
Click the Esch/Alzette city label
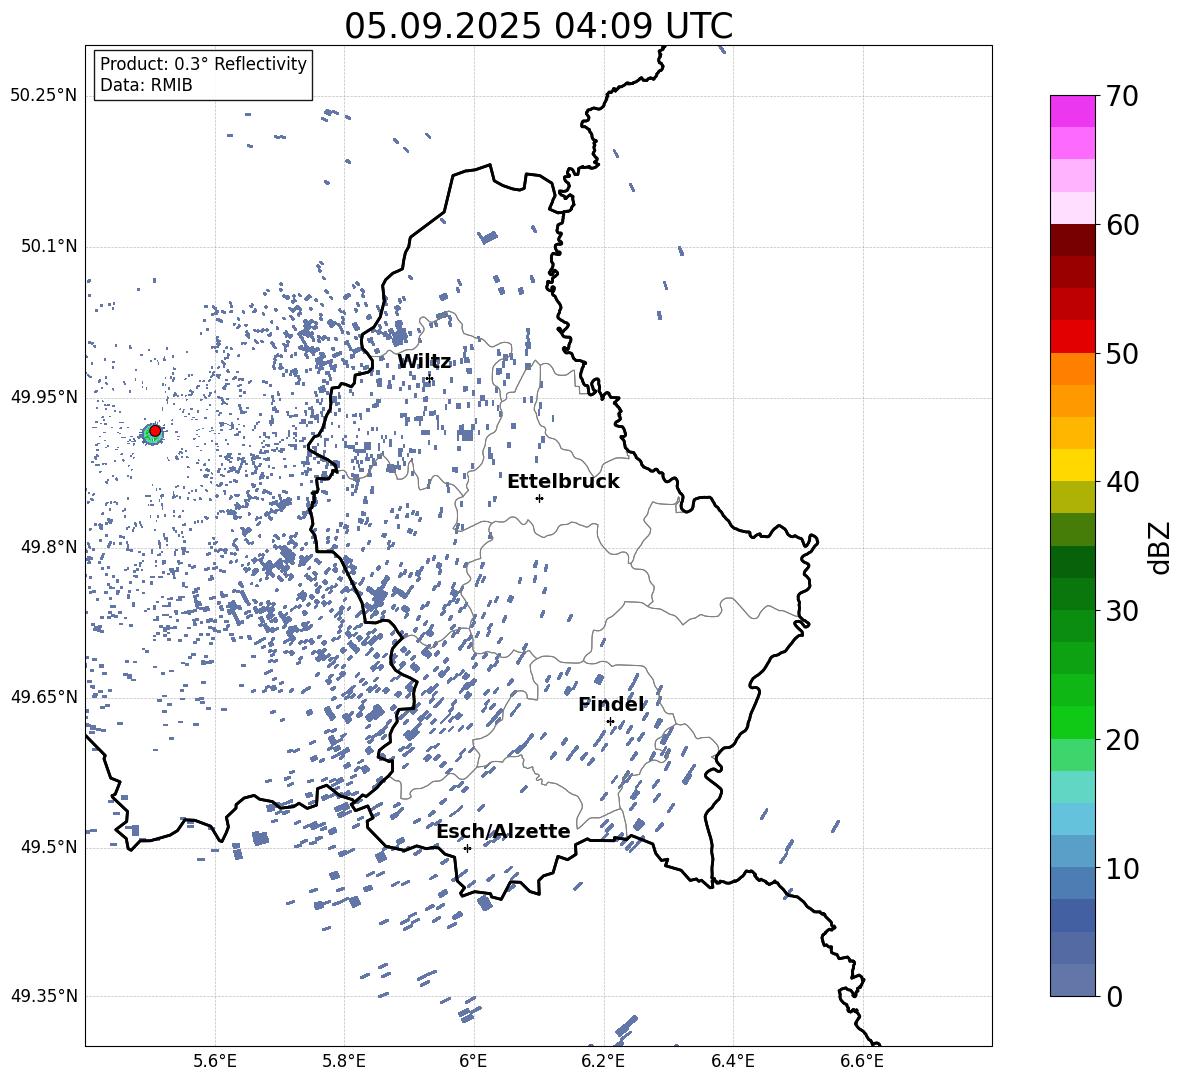coord(503,831)
